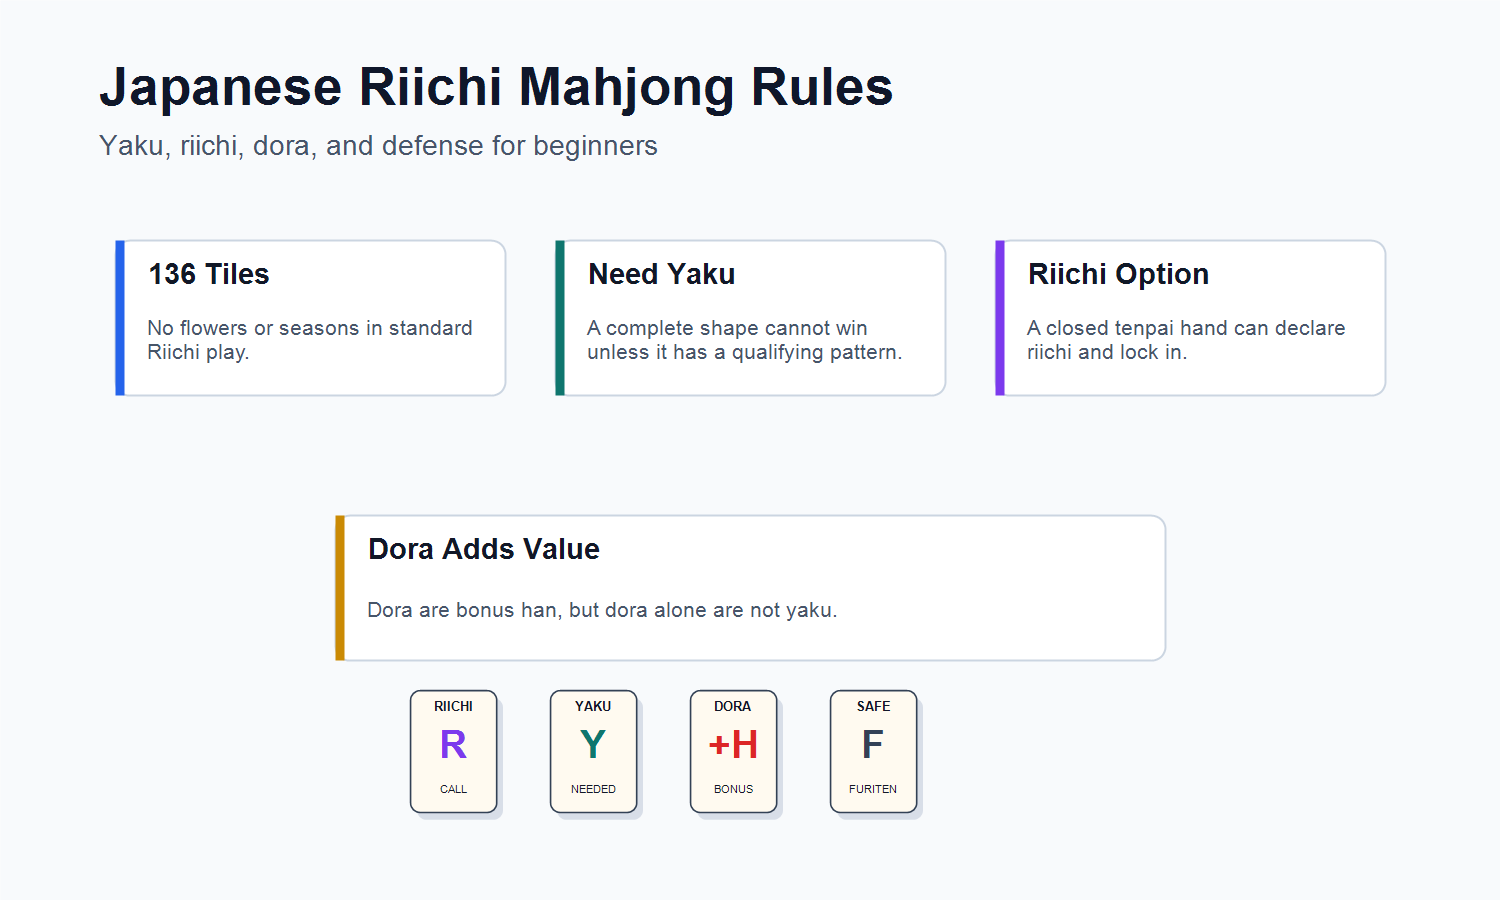Click the red +H symbol
Viewport: 1500px width, 900px height.
[x=733, y=745]
